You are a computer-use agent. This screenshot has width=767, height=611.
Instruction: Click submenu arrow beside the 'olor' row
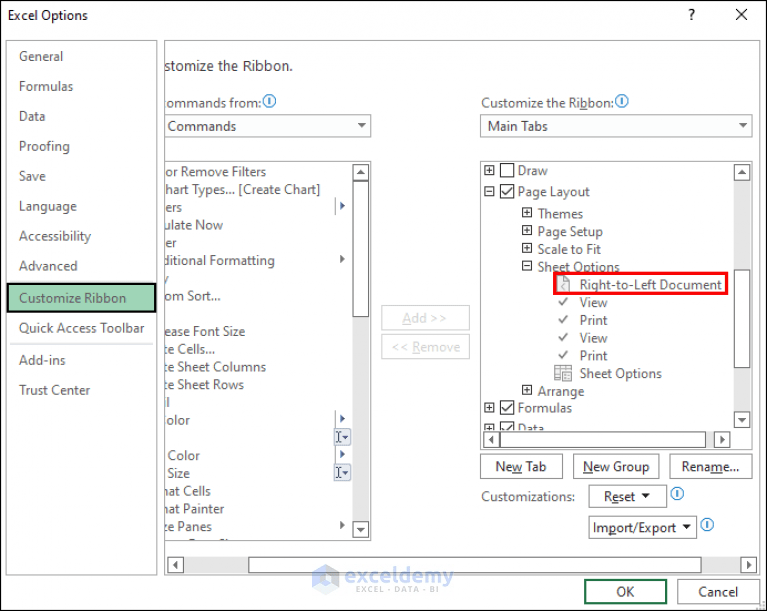pyautogui.click(x=342, y=419)
